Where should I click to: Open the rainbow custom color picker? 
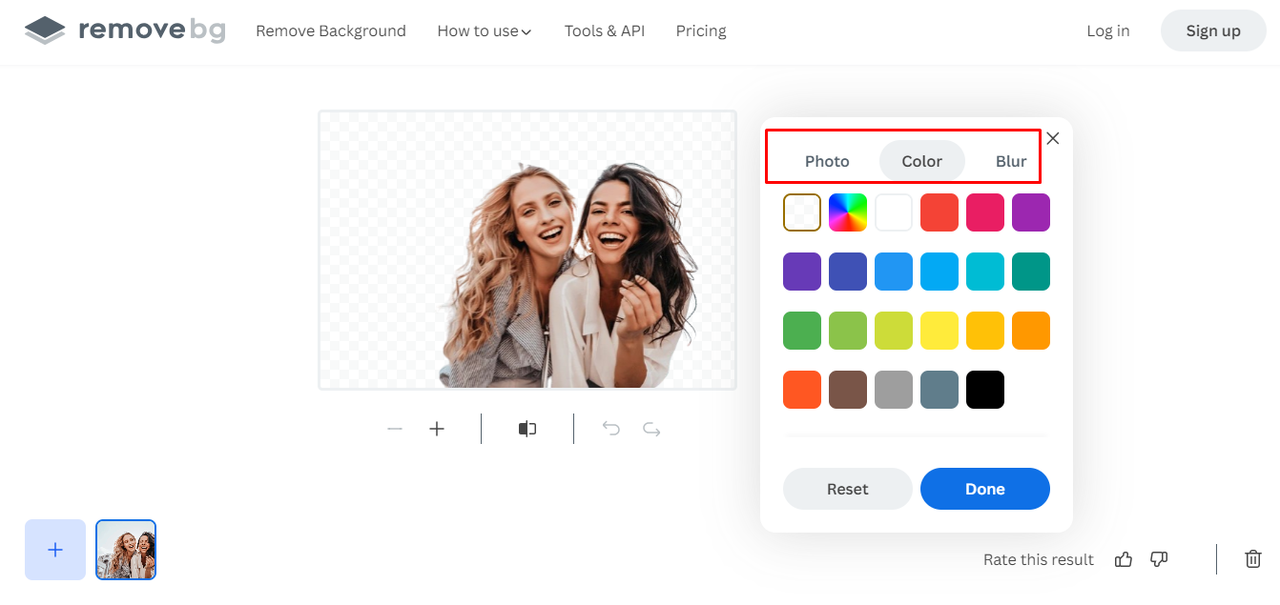(848, 213)
